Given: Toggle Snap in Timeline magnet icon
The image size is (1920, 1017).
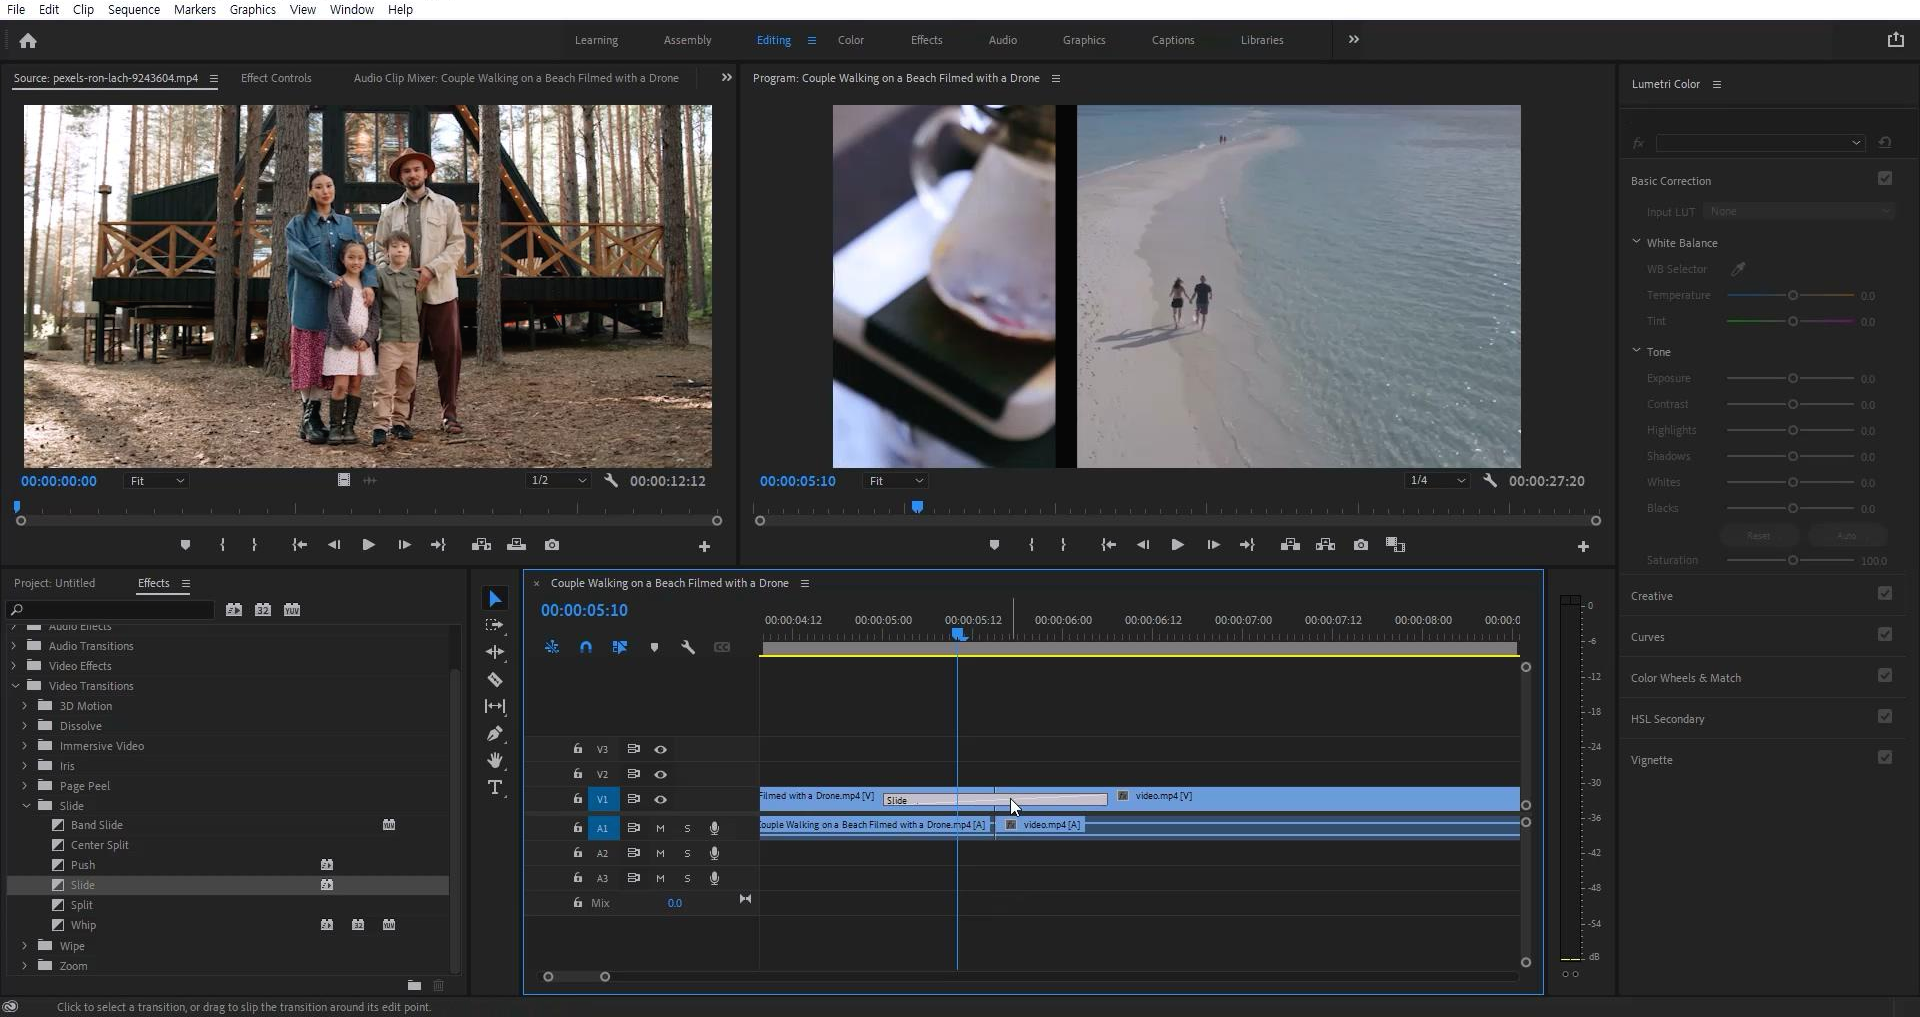Looking at the screenshot, I should (586, 648).
